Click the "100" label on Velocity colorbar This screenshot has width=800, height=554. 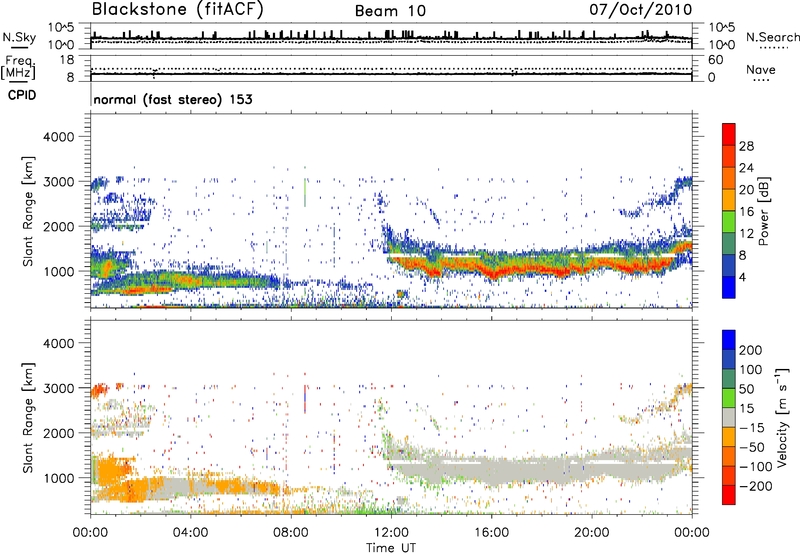tap(751, 369)
